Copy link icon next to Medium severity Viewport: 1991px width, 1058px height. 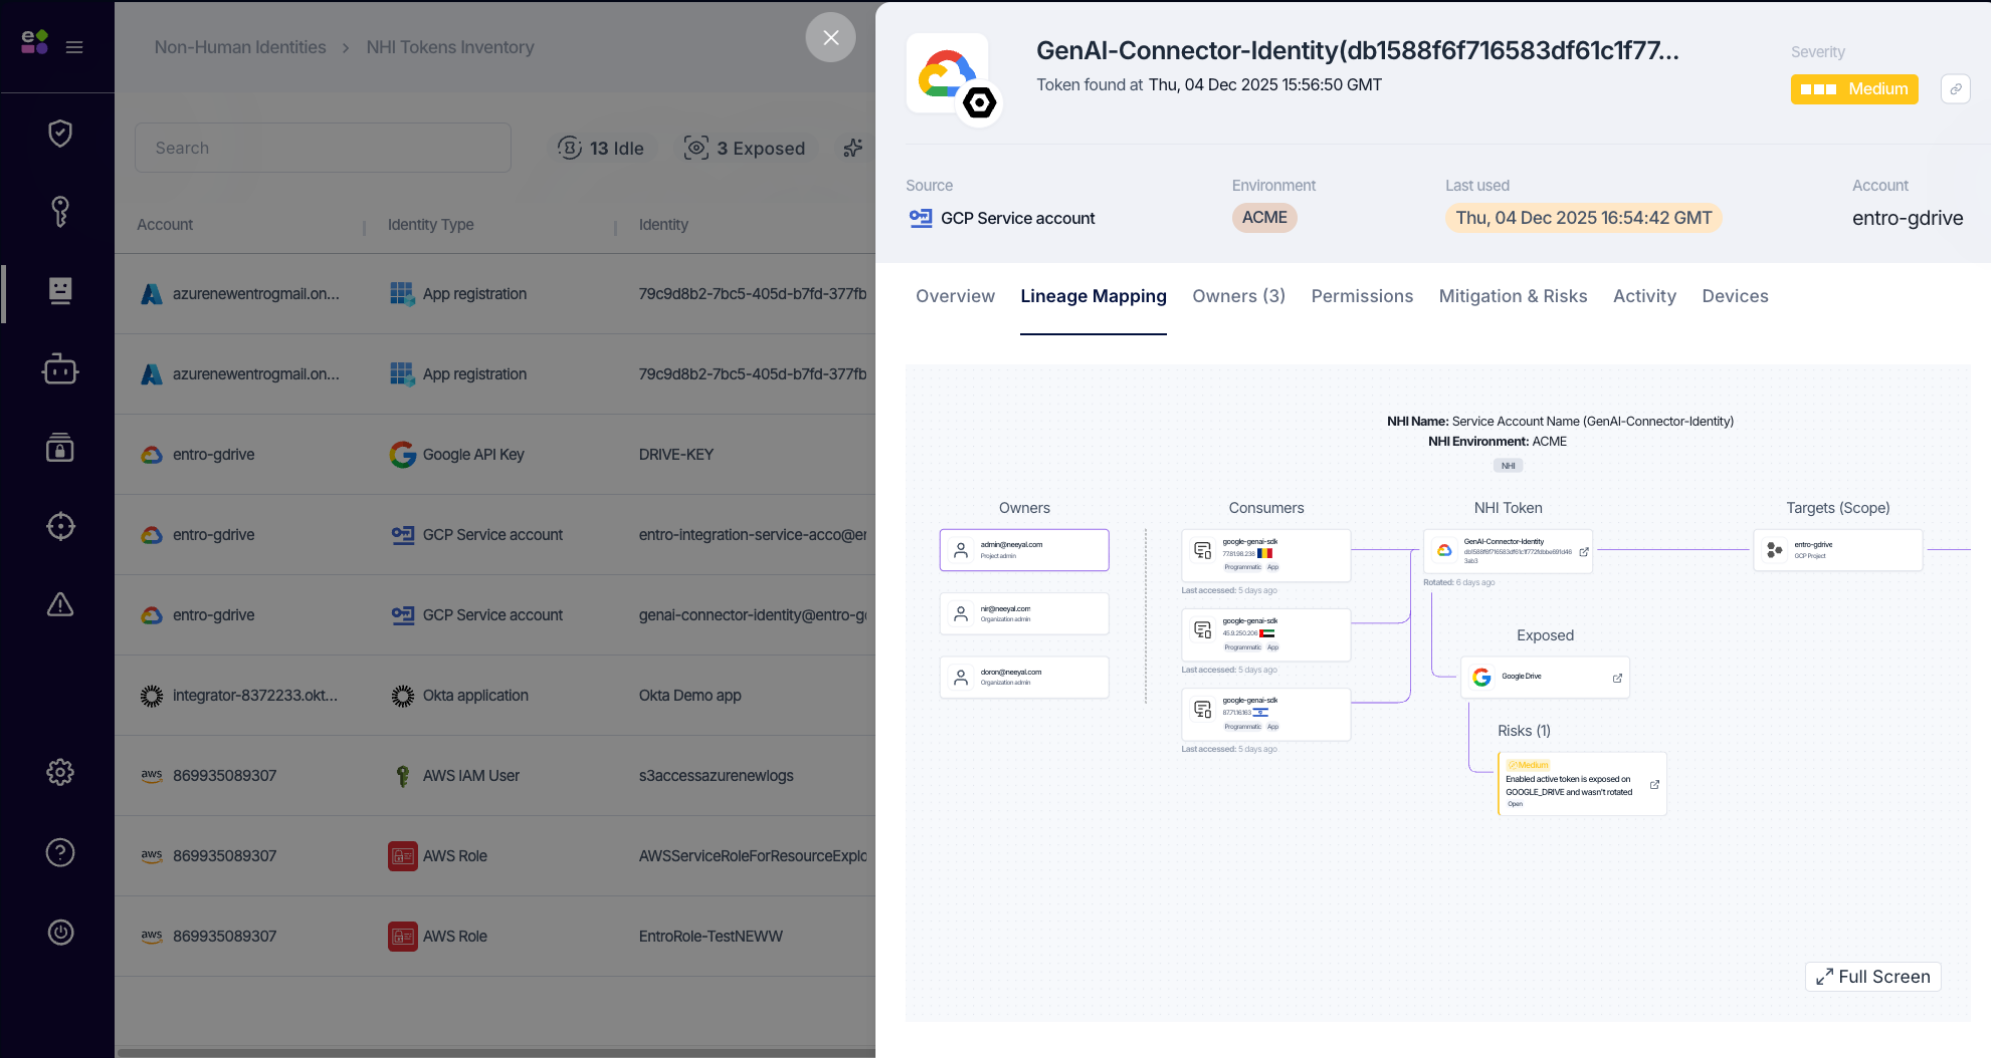point(1955,89)
